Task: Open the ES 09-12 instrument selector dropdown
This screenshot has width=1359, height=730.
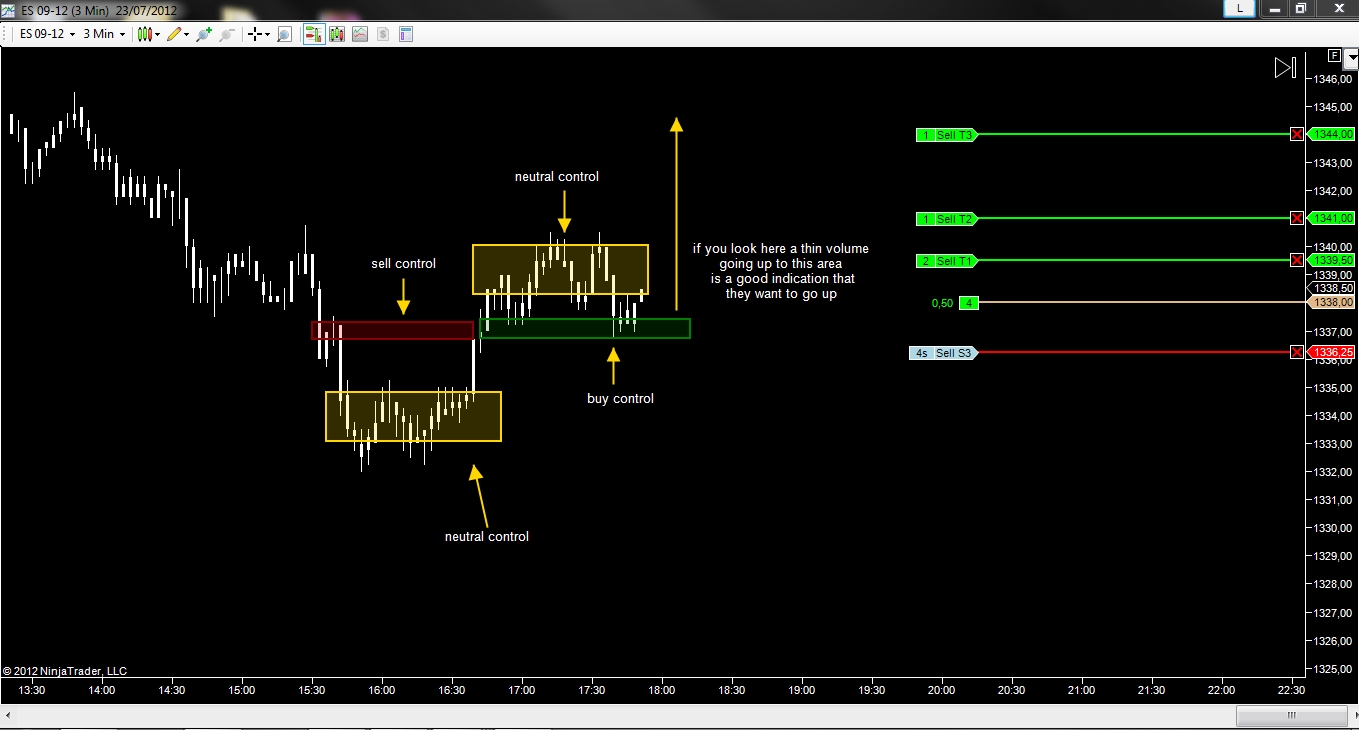Action: click(47, 34)
